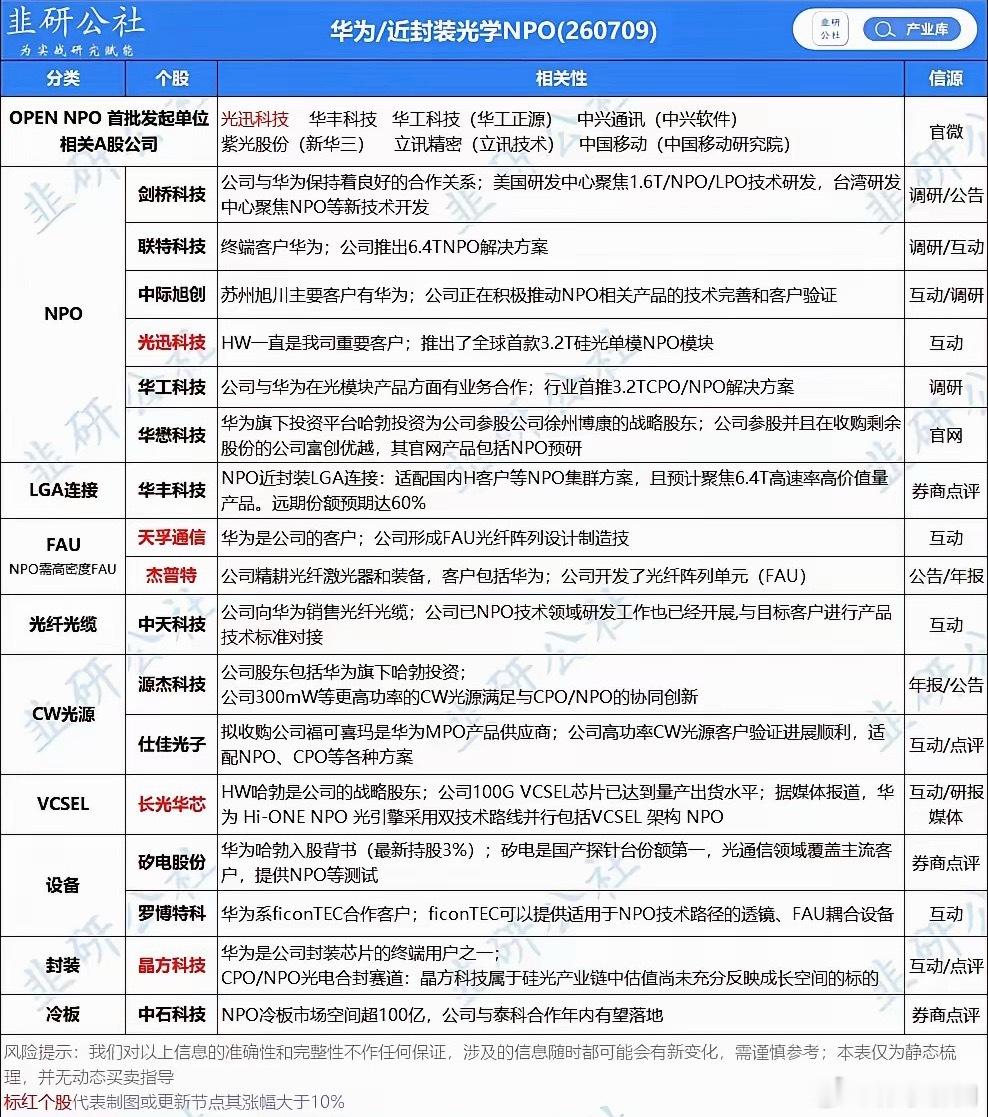This screenshot has height=1117, width=988.
Task: Click the 分类 column header
Action: [63, 78]
